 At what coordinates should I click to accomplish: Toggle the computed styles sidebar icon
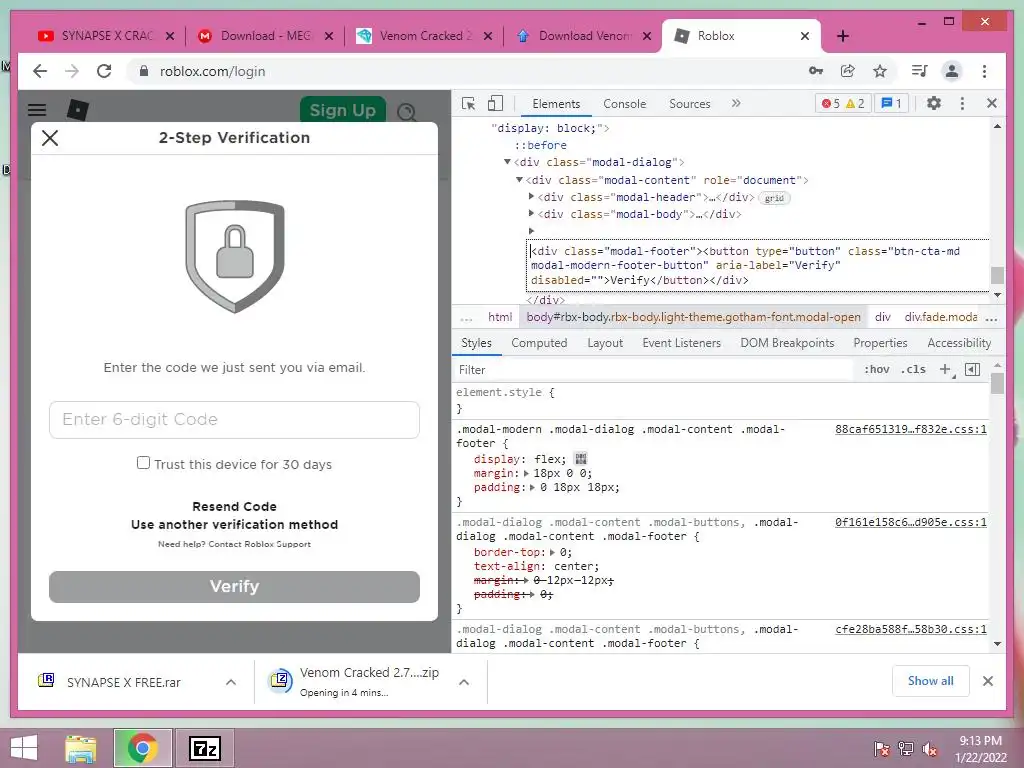coord(972,370)
